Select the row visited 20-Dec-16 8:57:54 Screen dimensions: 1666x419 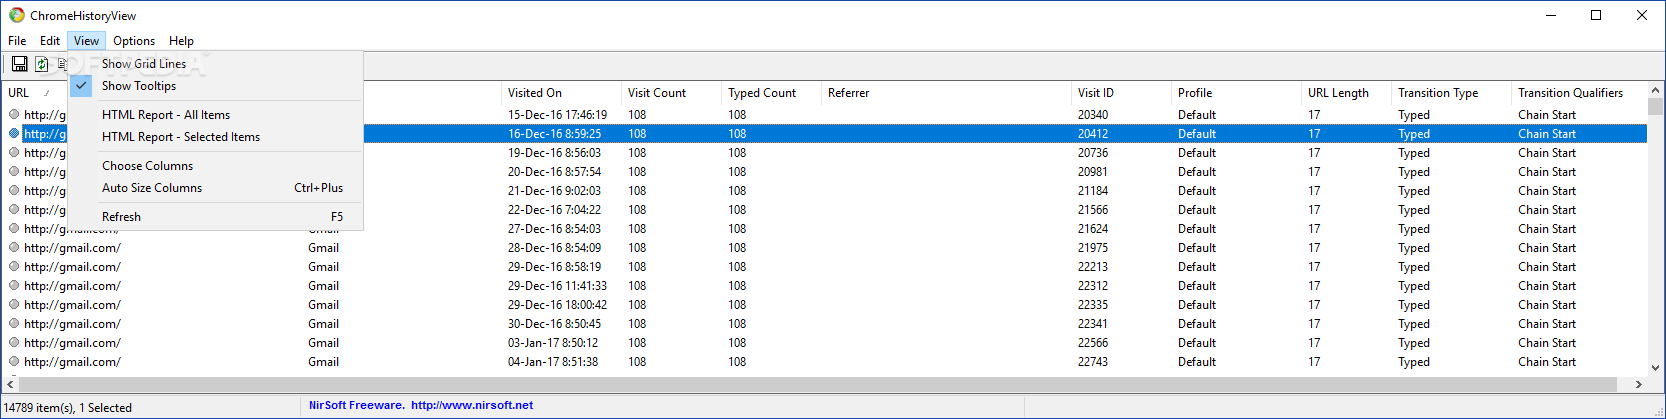pos(824,171)
